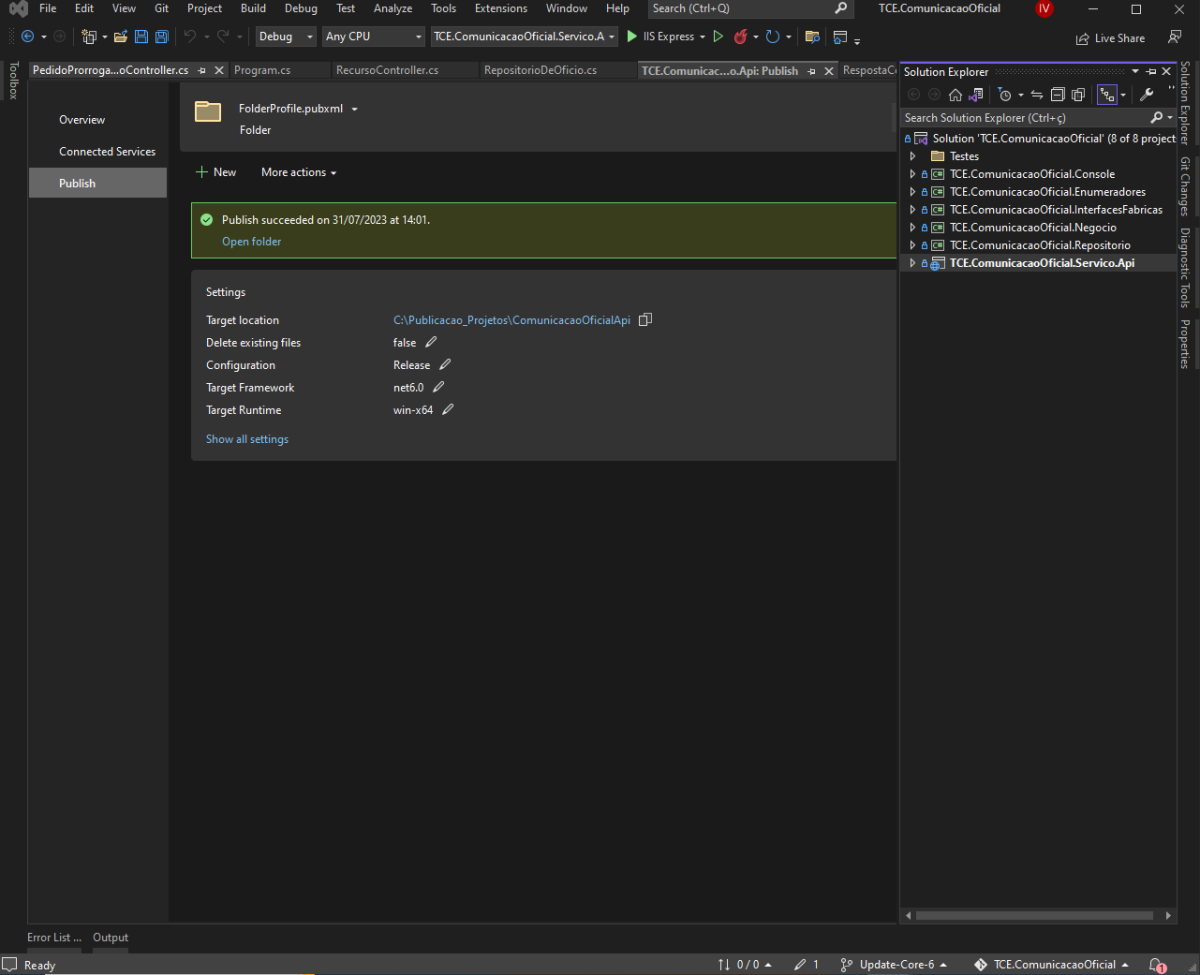Viewport: 1200px width, 975px height.
Task: Expand the More actions dropdown
Action: pos(298,172)
